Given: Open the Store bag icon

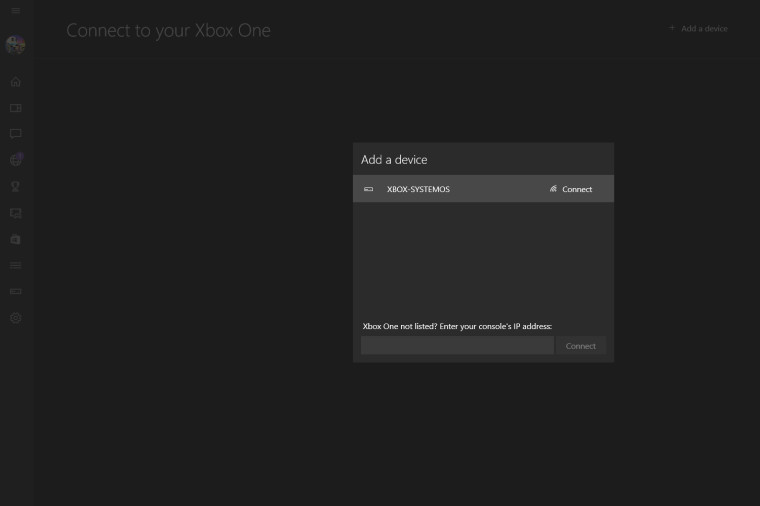Looking at the screenshot, I should click(16, 239).
